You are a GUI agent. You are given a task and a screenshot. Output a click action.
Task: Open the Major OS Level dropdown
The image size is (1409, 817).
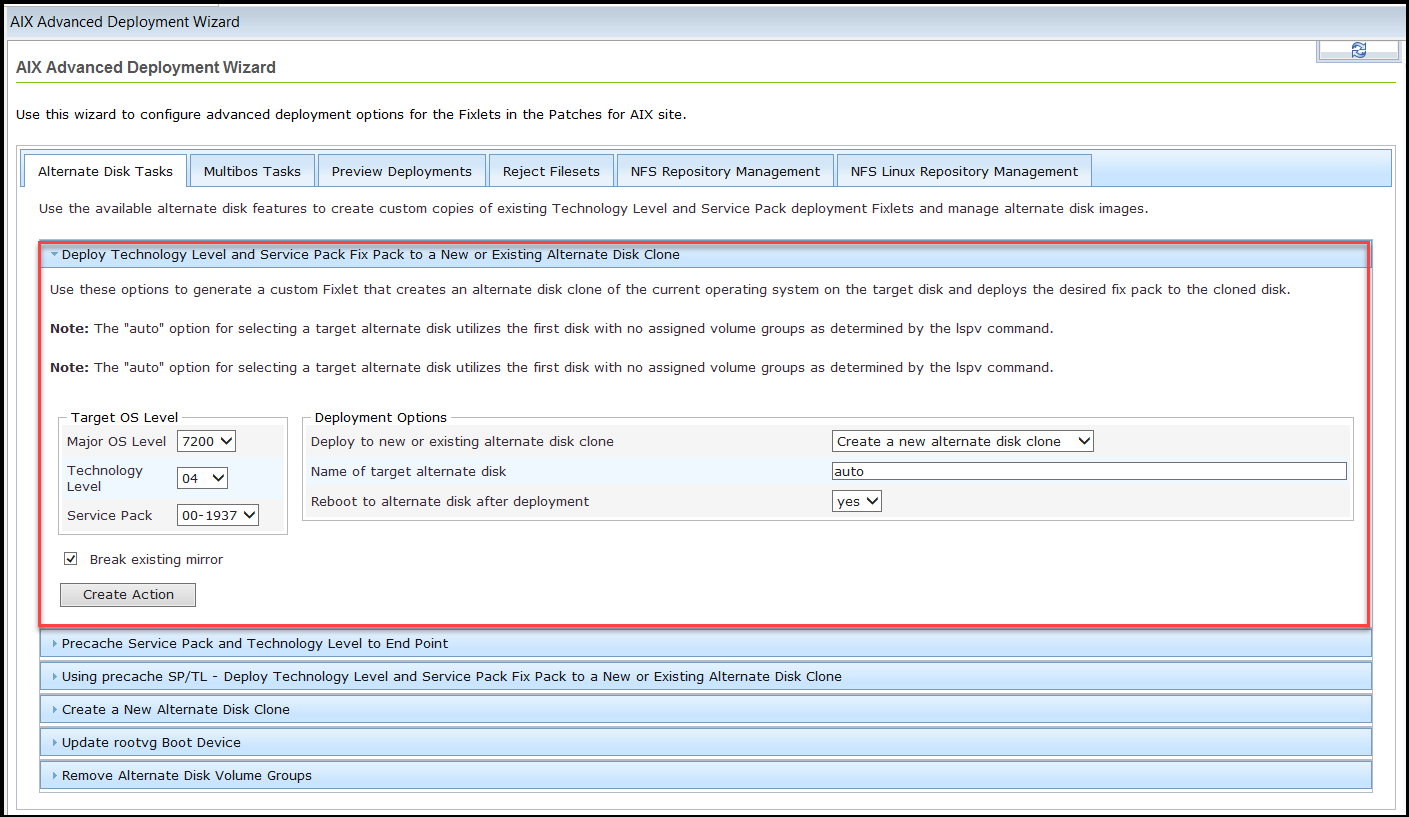[x=206, y=441]
